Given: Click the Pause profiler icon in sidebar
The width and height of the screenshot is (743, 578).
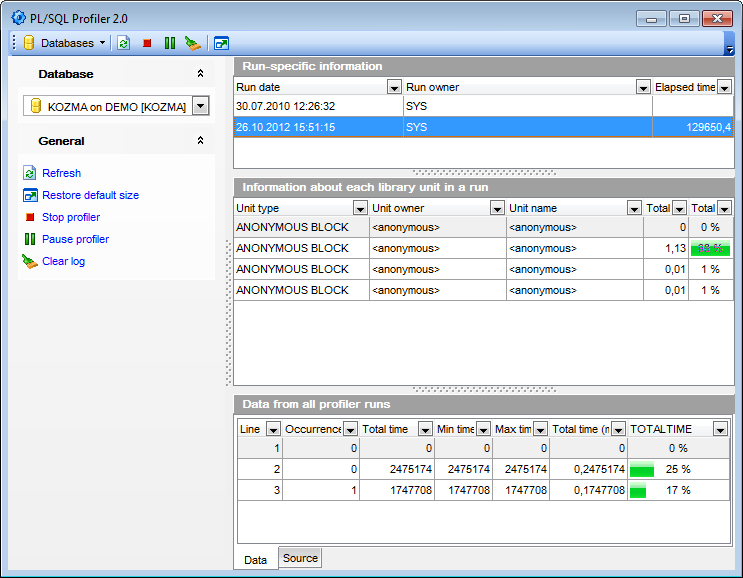Looking at the screenshot, I should pyautogui.click(x=29, y=239).
